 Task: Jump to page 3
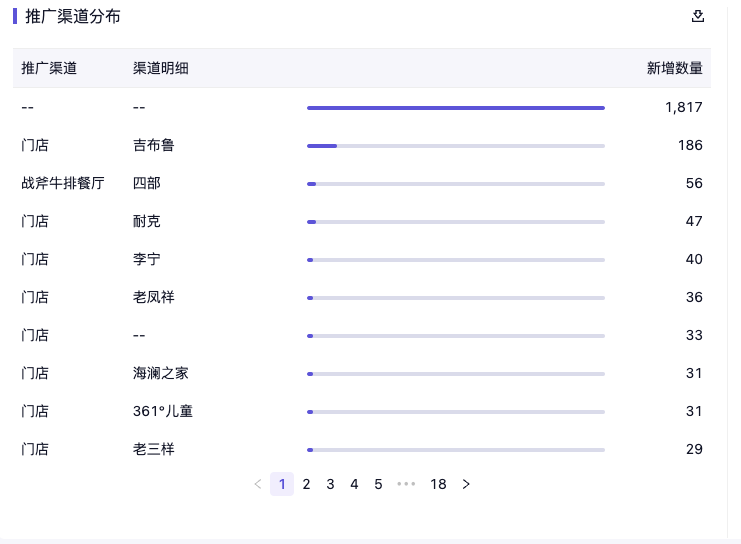point(330,484)
